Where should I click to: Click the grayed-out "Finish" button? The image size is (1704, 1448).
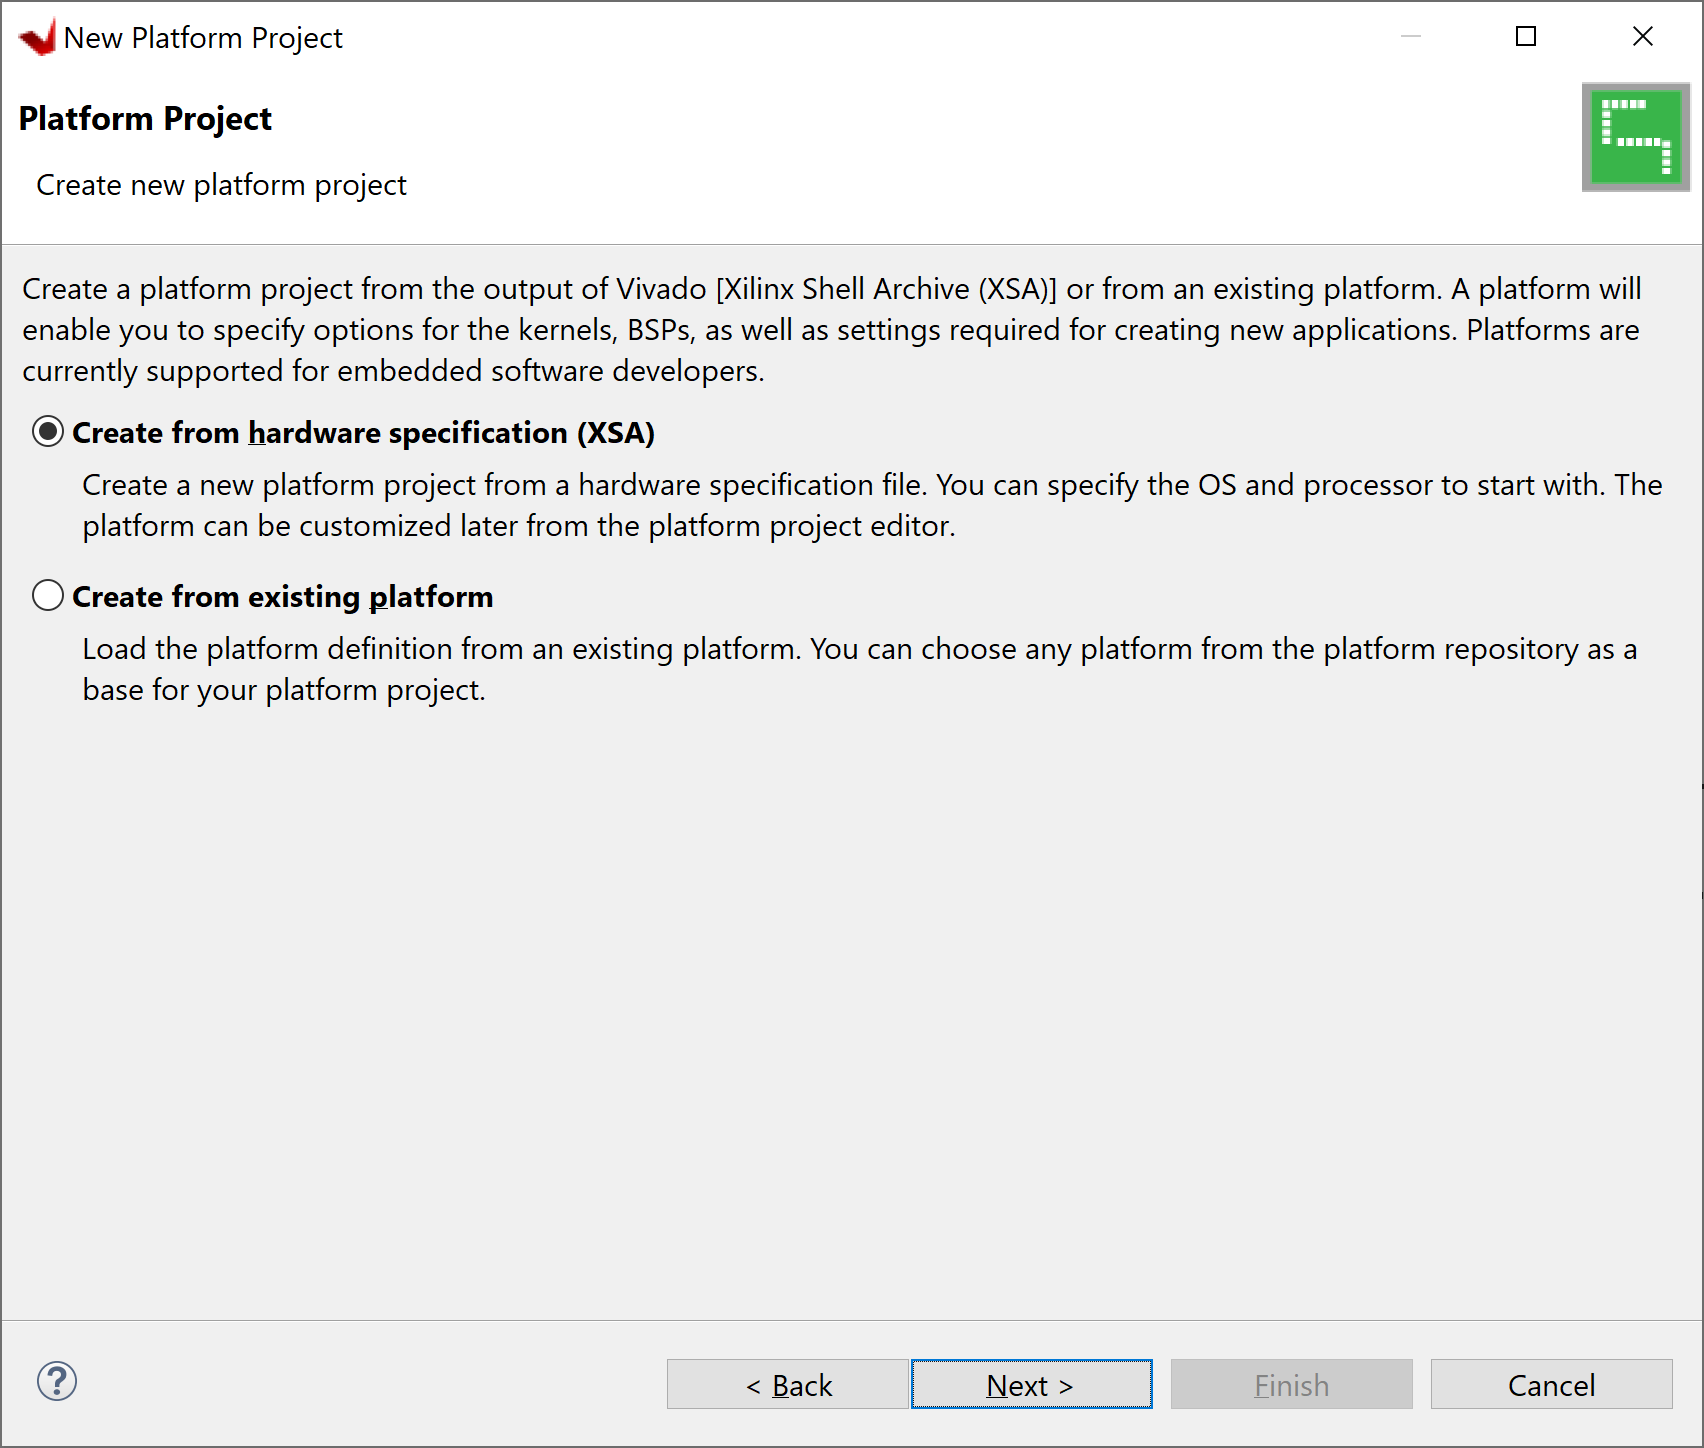1291,1384
